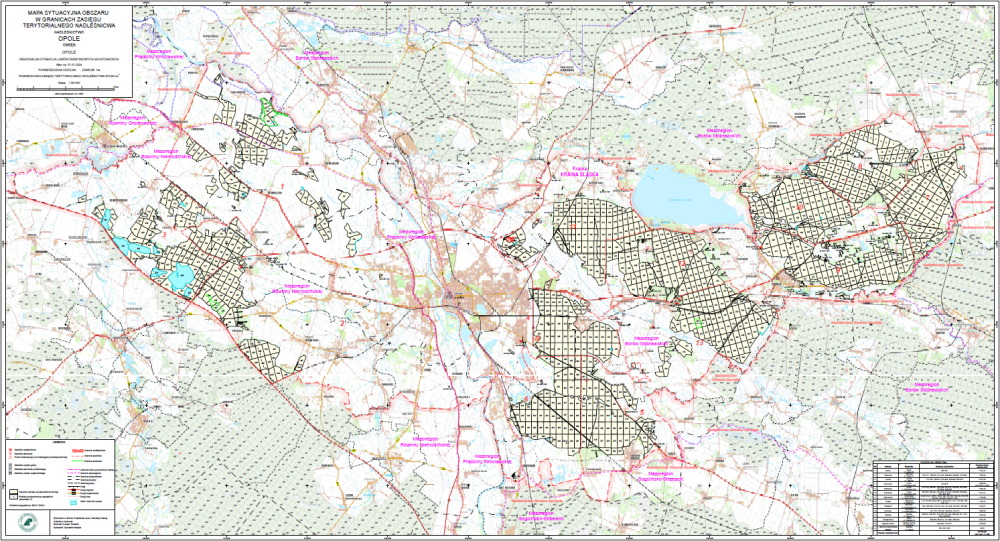The width and height of the screenshot is (1000, 541).
Task: Click the red district number 1
Action: click(283, 187)
